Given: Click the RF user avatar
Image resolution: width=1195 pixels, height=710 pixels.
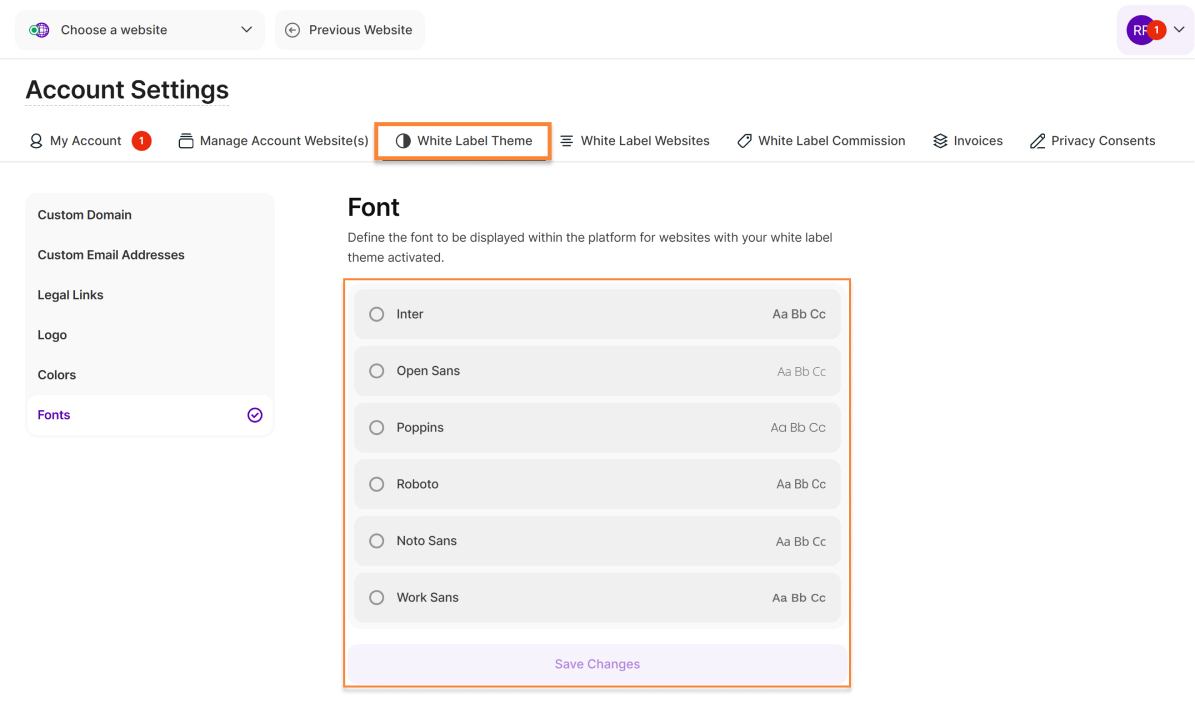Looking at the screenshot, I should point(1140,30).
